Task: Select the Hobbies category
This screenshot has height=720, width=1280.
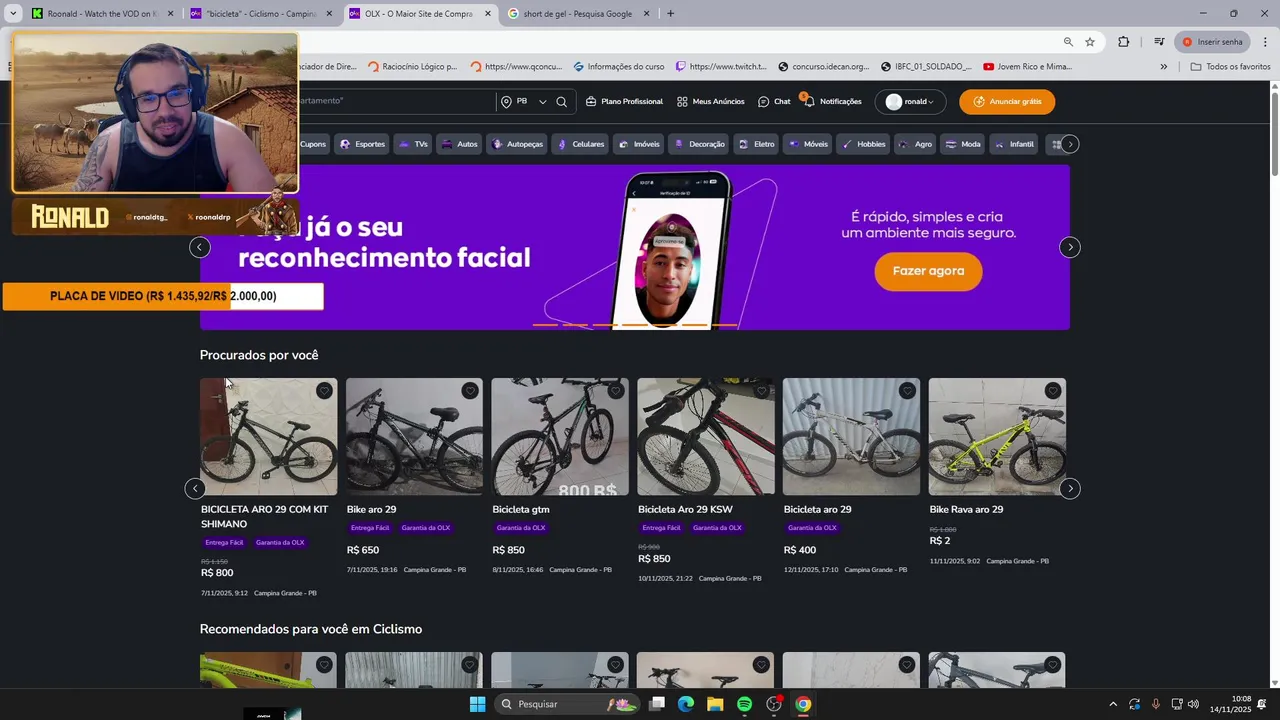Action: coord(863,144)
